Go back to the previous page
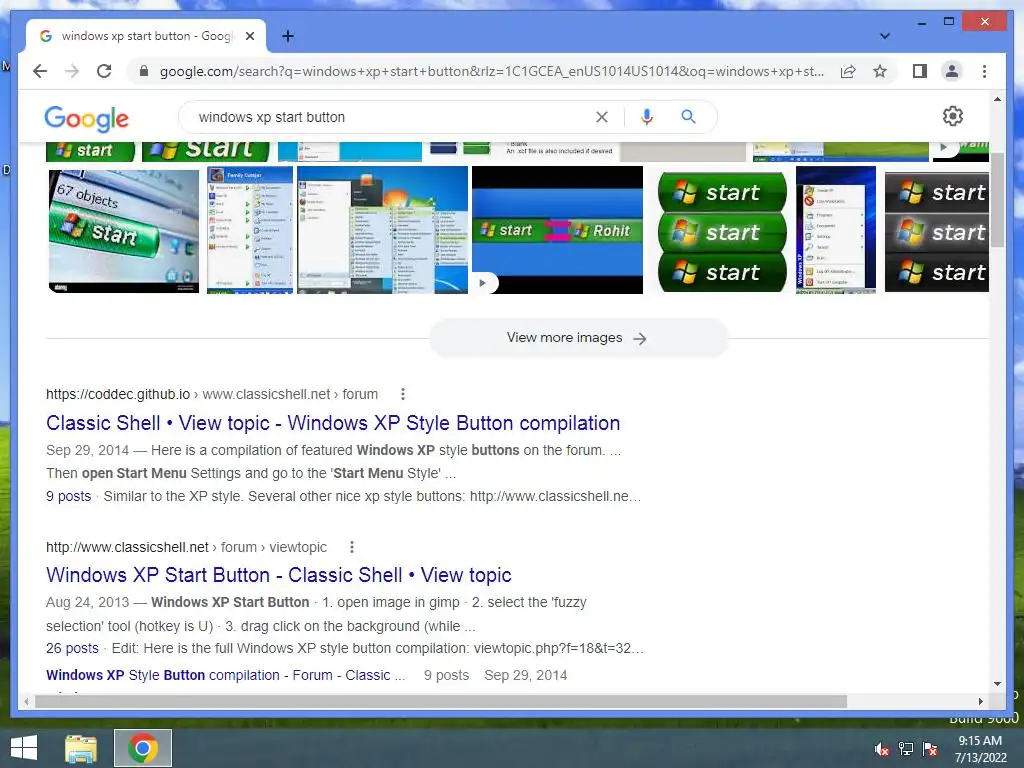The height and width of the screenshot is (768, 1024). coord(40,71)
